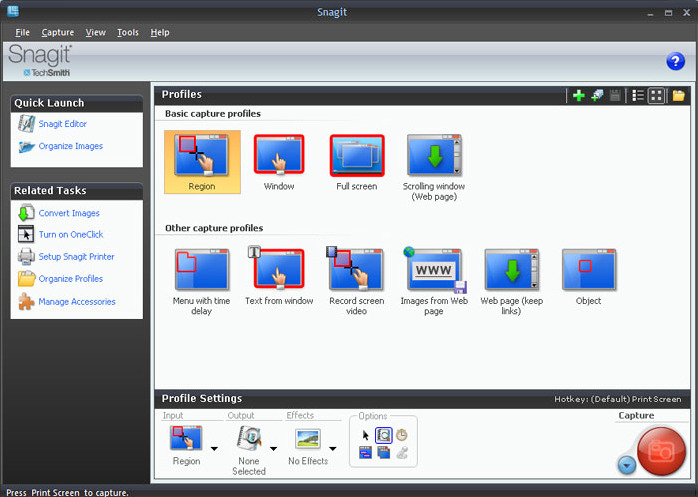The width and height of the screenshot is (698, 497).
Task: Open the new profile wizard icon
Action: (597, 95)
